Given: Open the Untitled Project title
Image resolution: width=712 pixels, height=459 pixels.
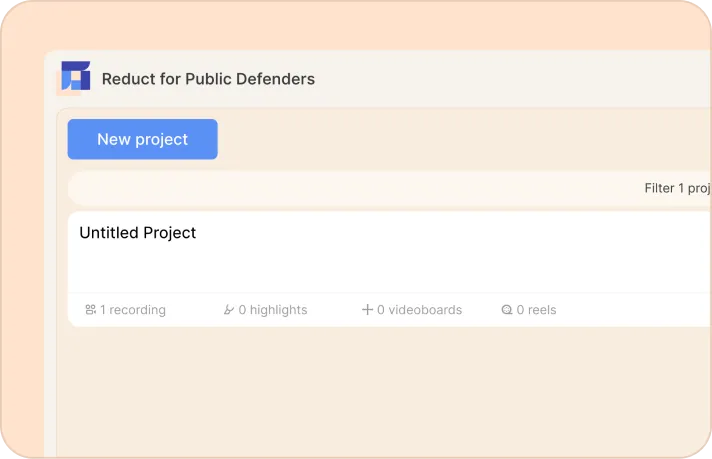Looking at the screenshot, I should tap(138, 233).
